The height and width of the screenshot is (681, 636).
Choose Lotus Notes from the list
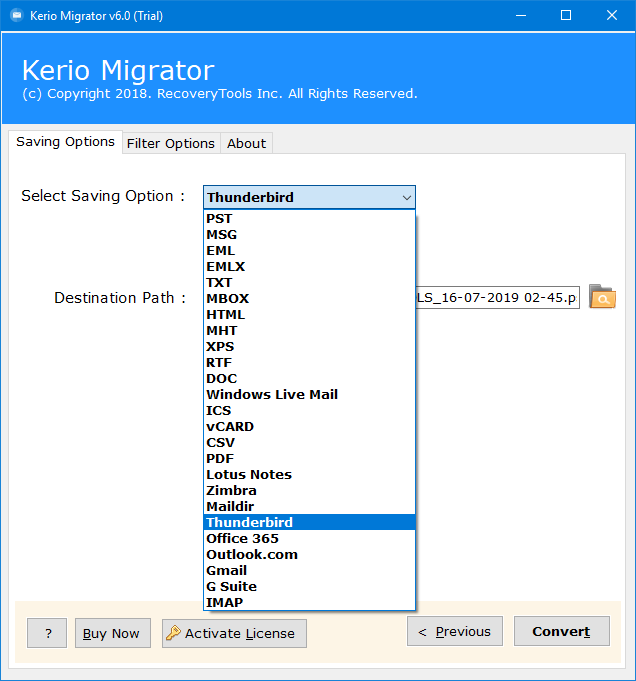[x=309, y=475]
